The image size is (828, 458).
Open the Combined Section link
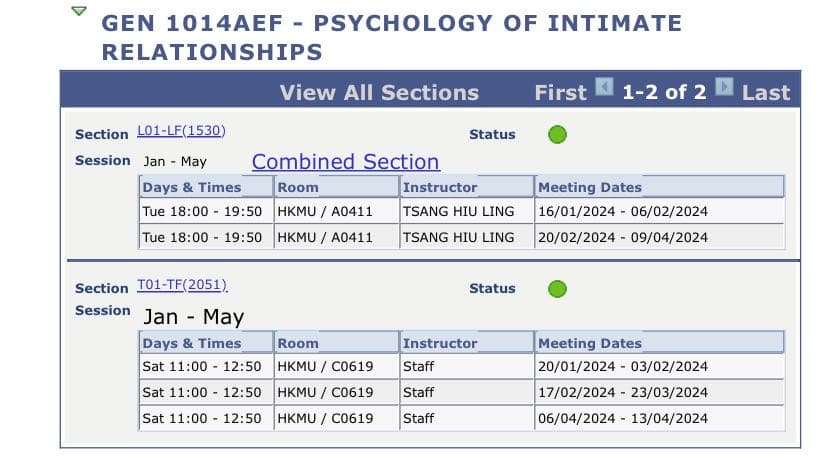click(345, 162)
